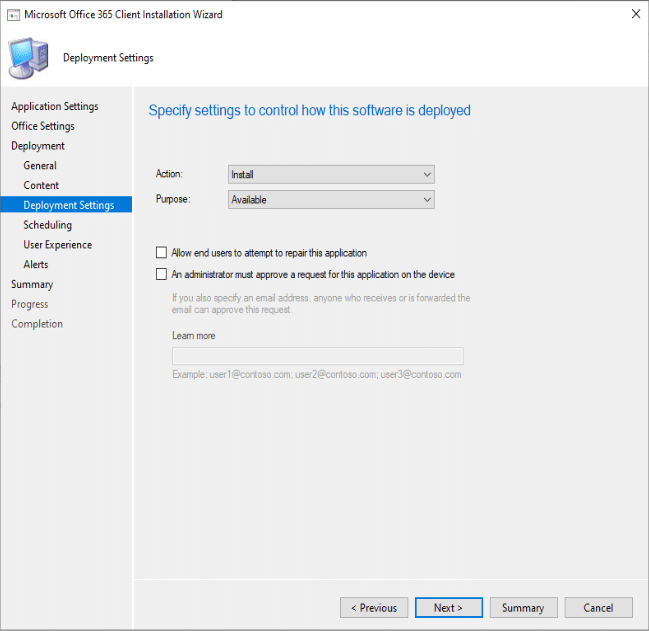
Task: Close the installation wizard window
Action: (x=637, y=15)
